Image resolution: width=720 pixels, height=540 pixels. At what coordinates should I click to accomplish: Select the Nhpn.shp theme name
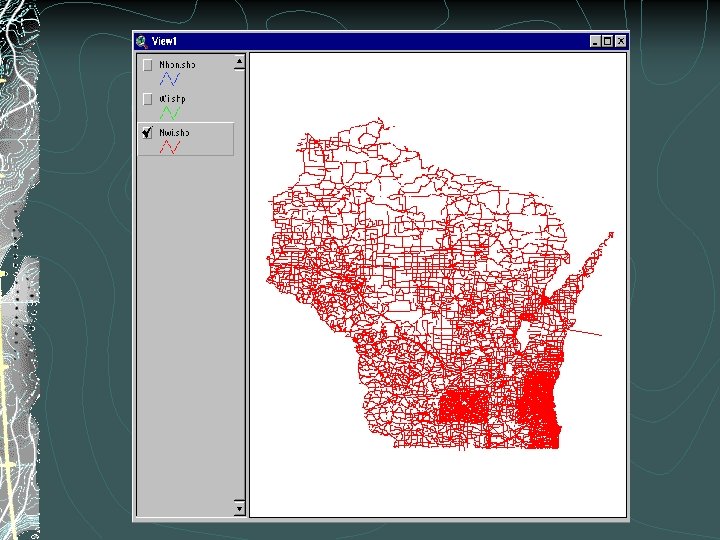click(177, 65)
